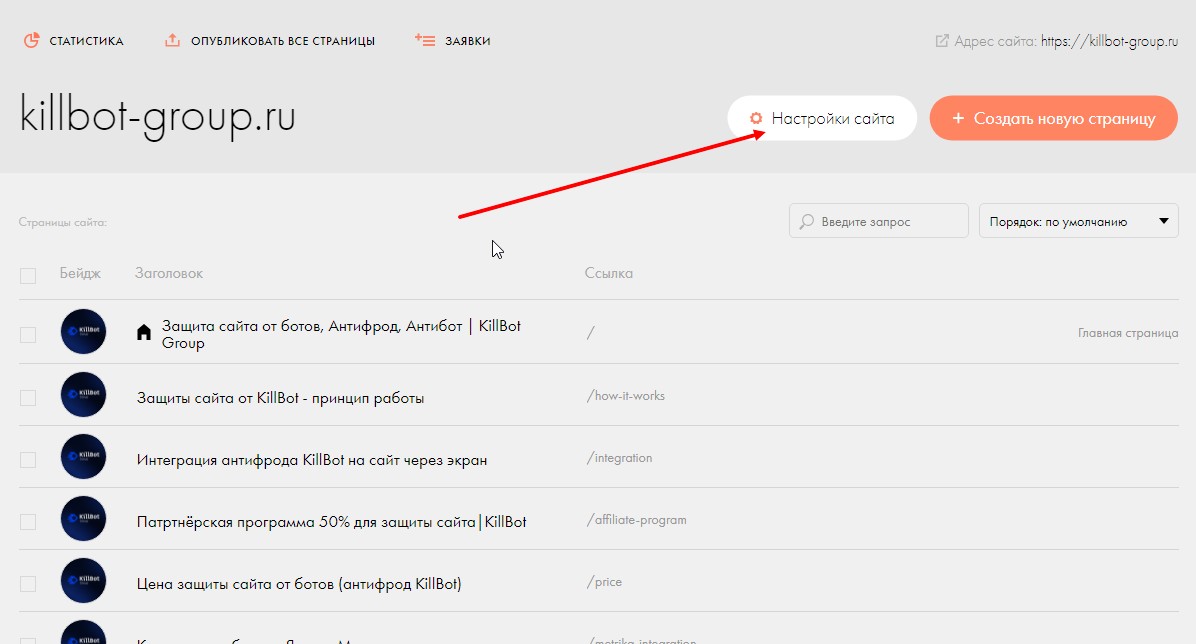
Task: Open page Патртнёрская программа 50%
Action: (332, 522)
